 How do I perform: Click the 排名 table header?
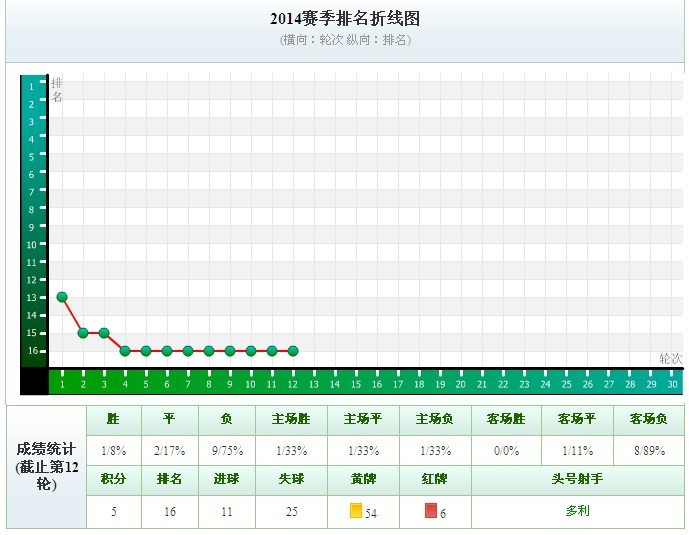coord(170,479)
